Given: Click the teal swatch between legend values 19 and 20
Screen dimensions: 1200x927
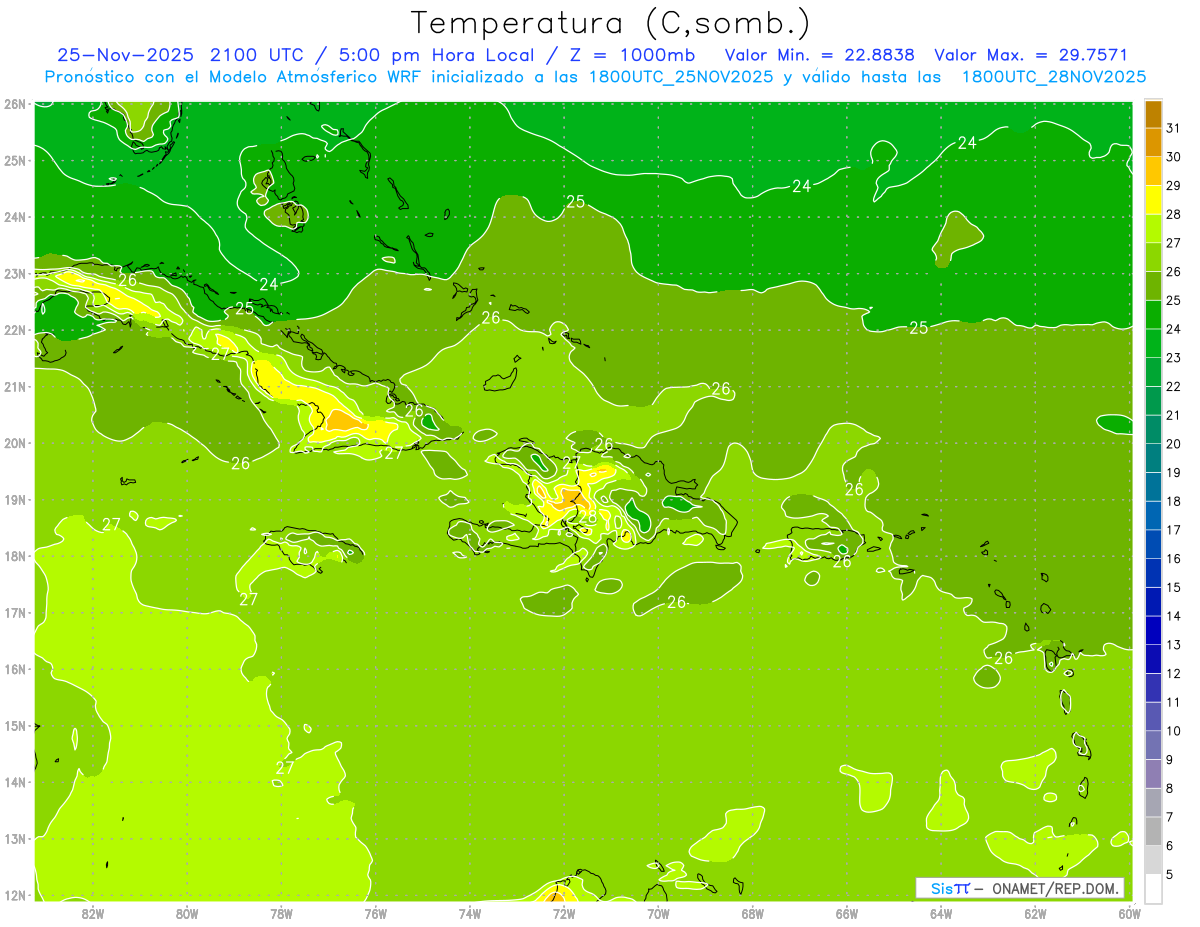Looking at the screenshot, I should tap(1153, 458).
